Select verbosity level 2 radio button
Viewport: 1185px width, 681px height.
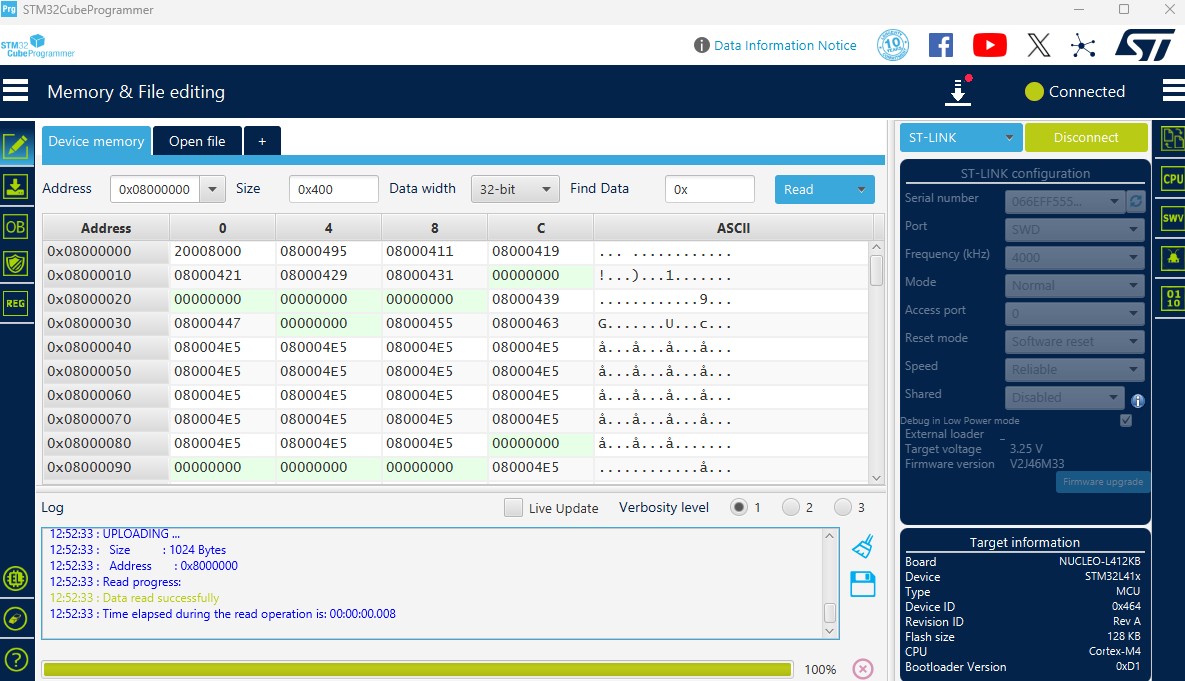(791, 508)
